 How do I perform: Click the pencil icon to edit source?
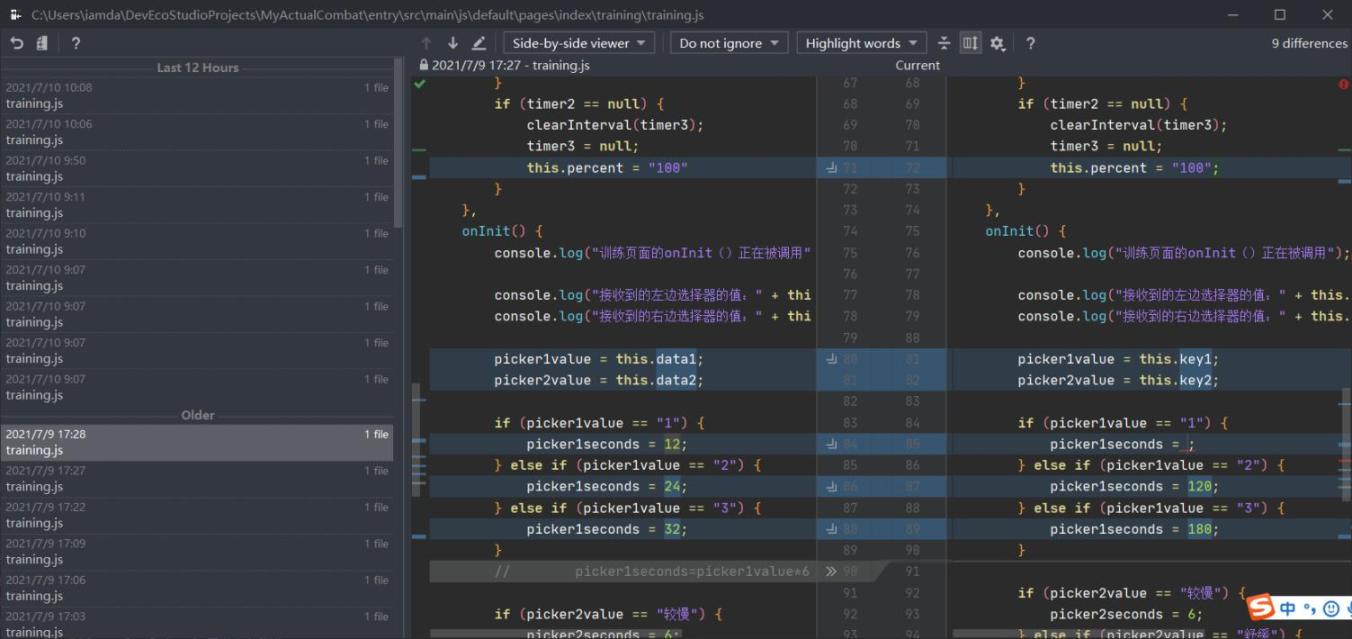479,43
